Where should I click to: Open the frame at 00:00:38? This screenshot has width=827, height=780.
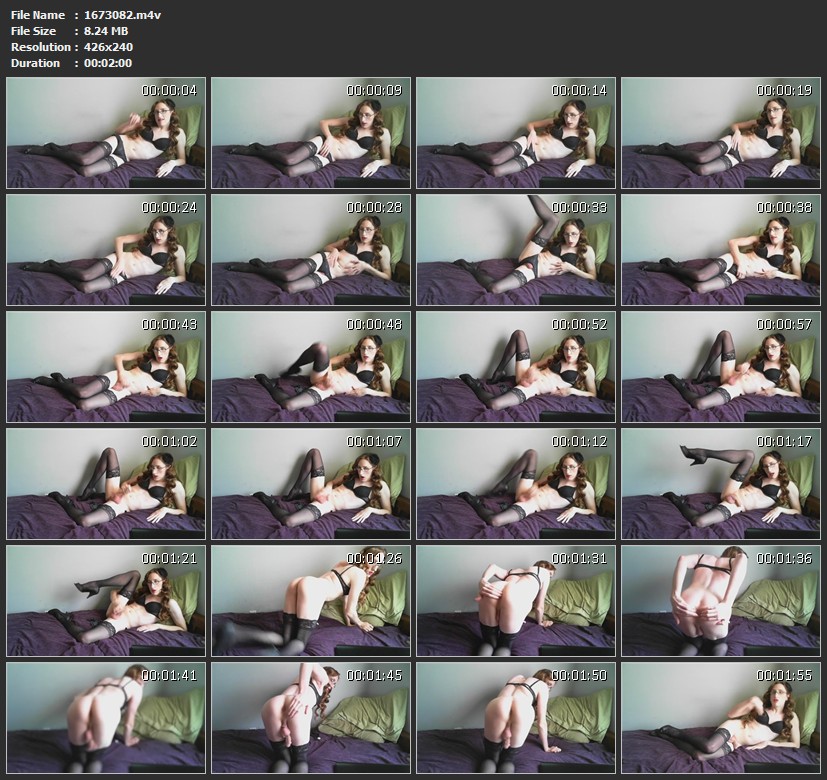(721, 250)
